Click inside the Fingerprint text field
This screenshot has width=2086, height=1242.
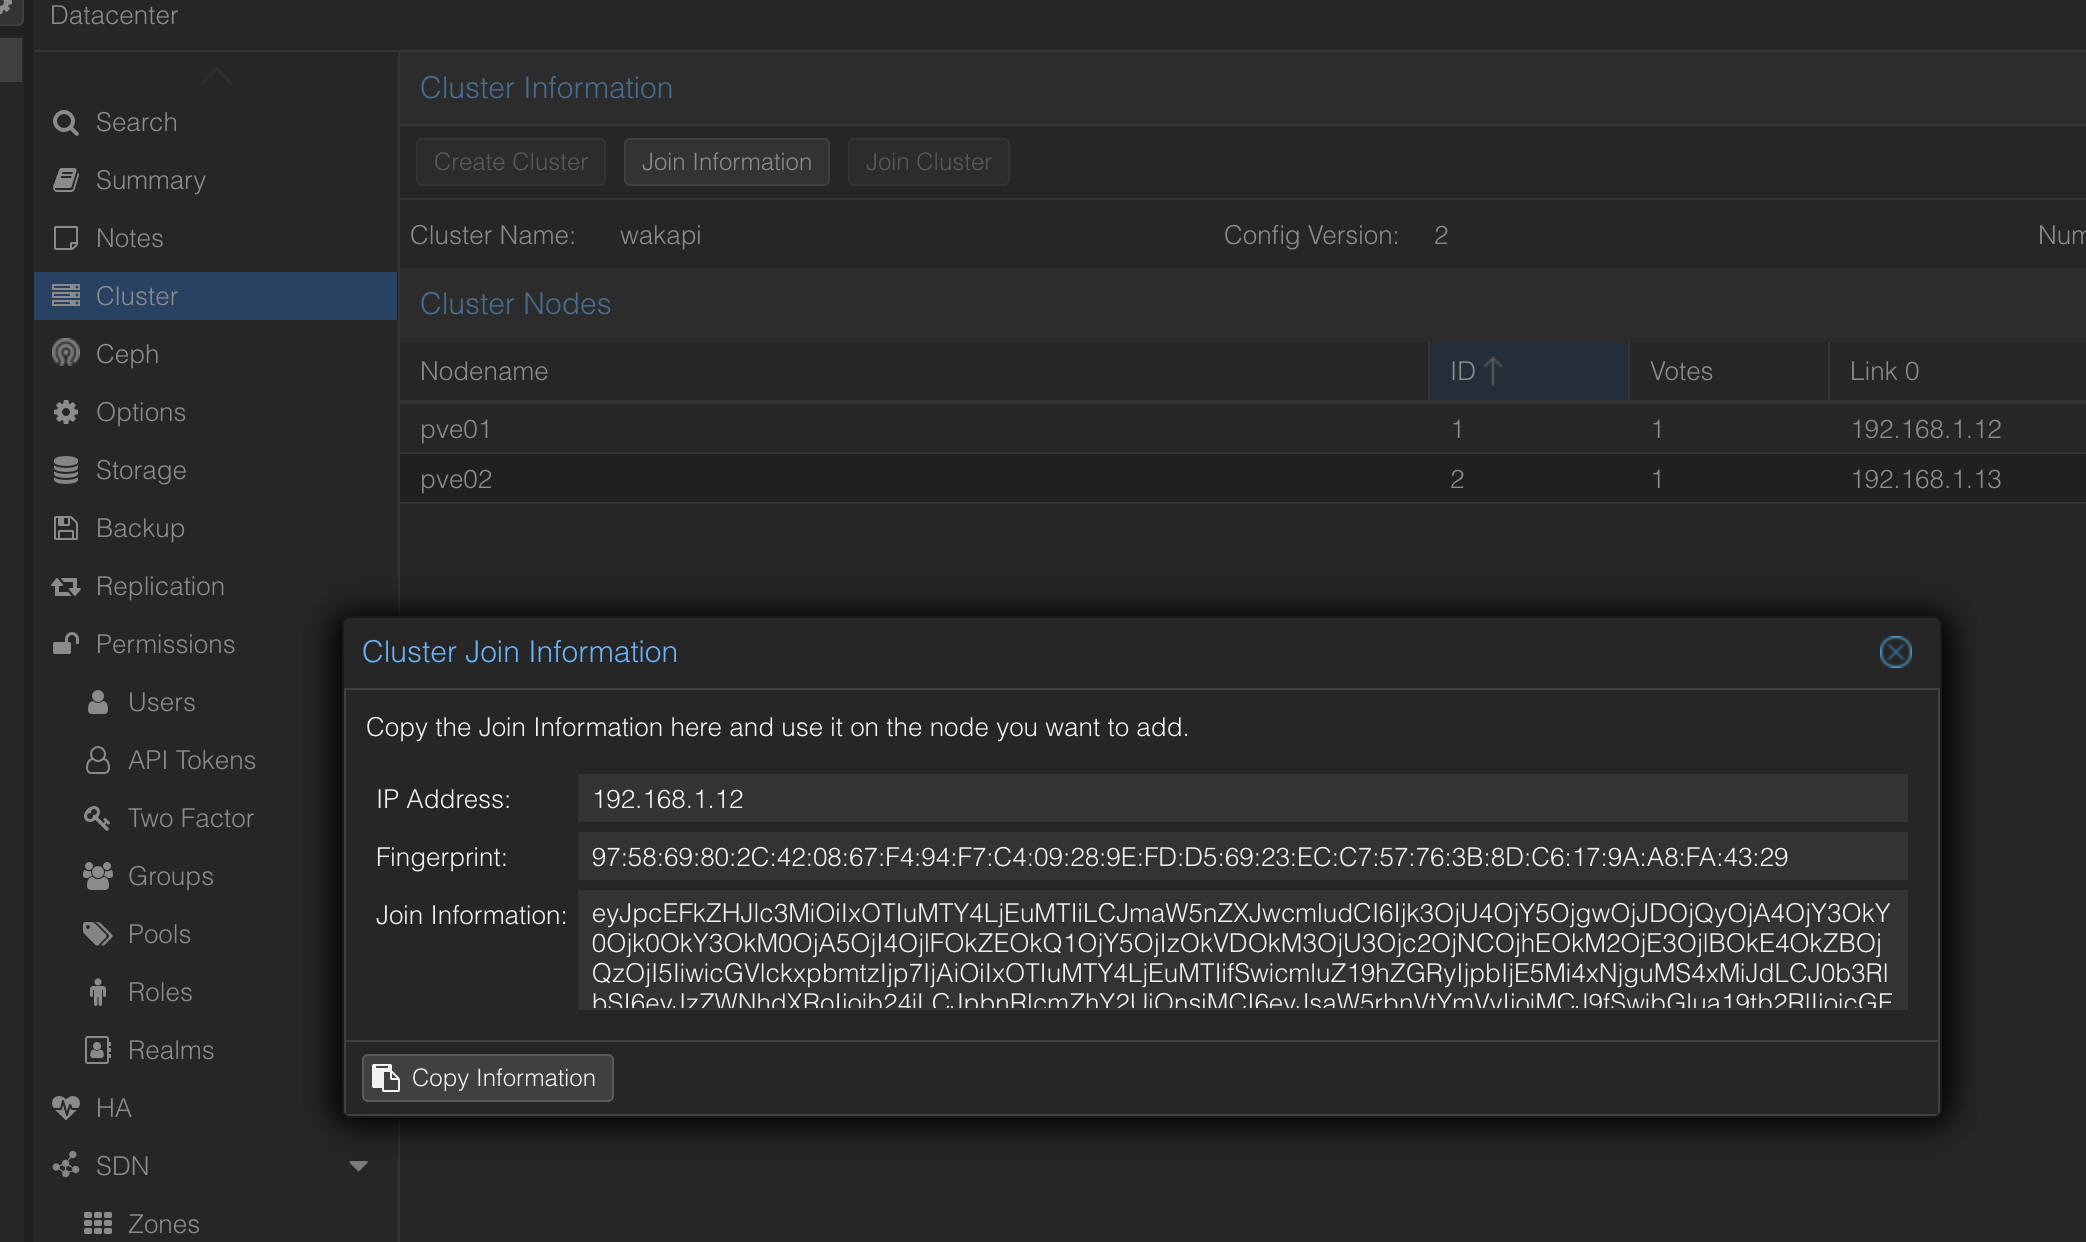coord(1241,857)
